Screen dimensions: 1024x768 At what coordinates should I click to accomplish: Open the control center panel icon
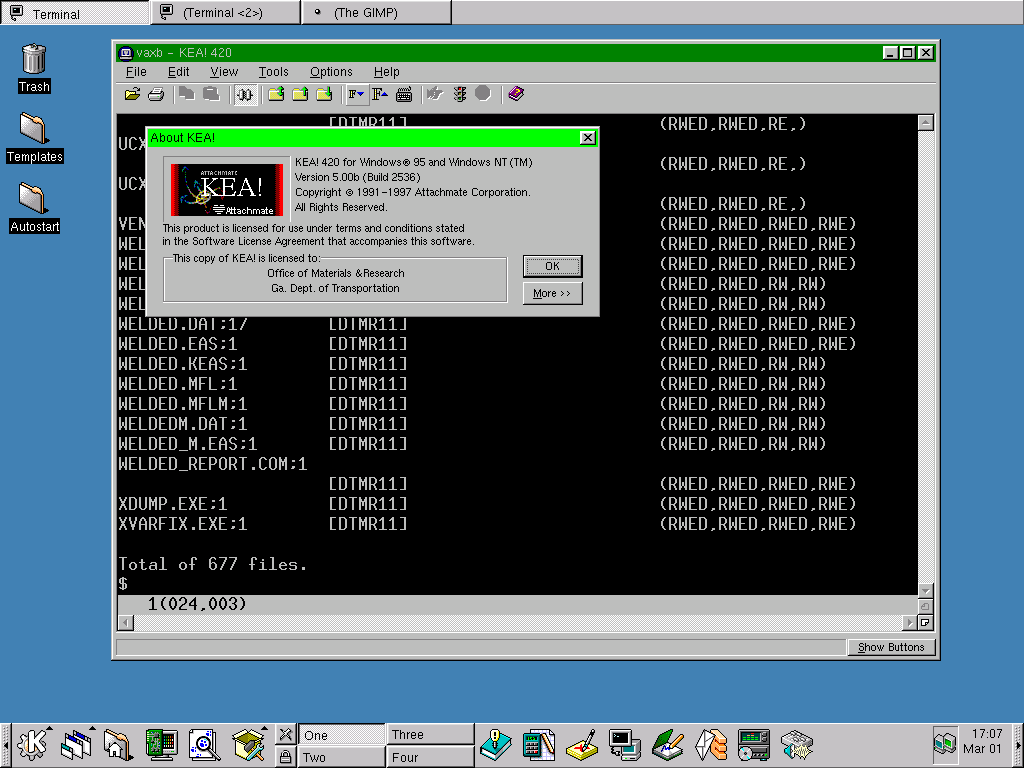161,745
